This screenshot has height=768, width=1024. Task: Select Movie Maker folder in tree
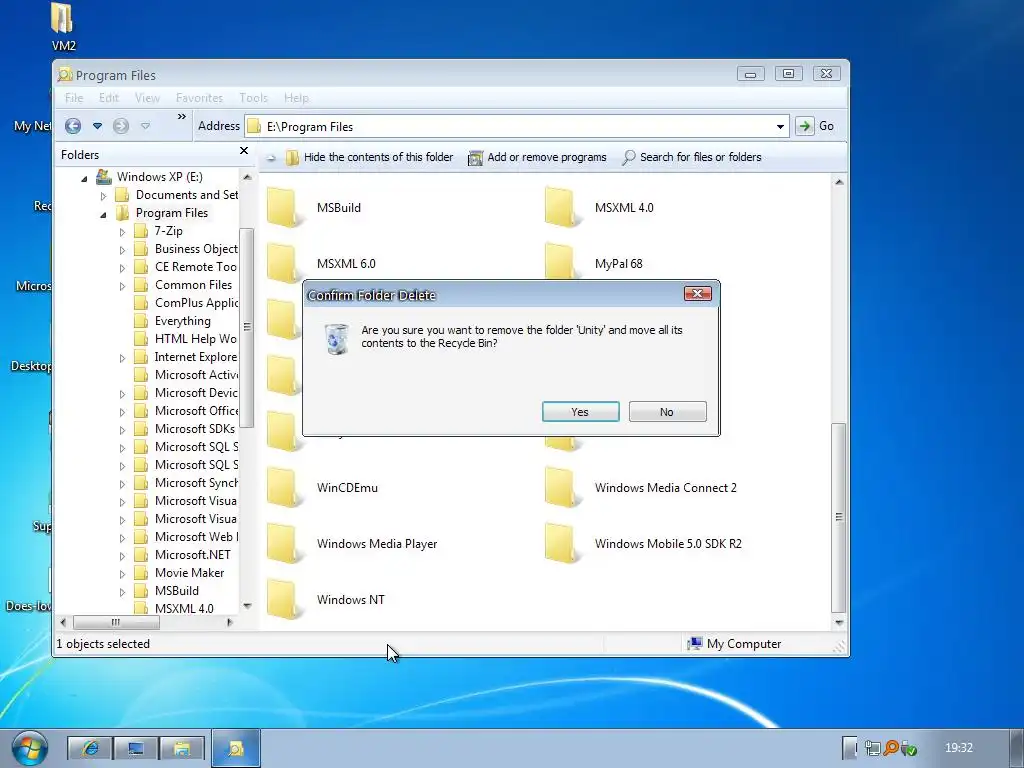click(x=189, y=573)
